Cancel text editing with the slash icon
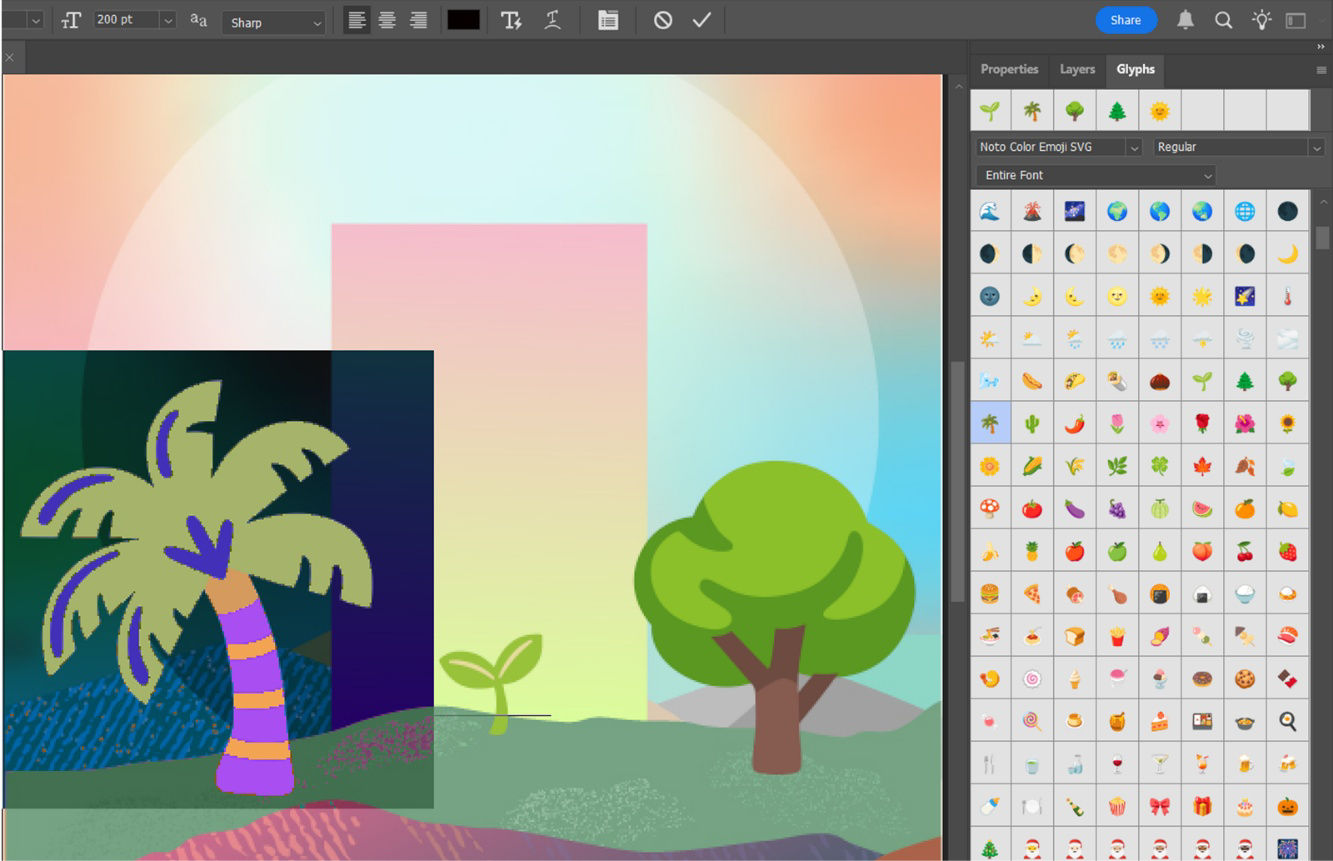This screenshot has height=861, width=1333. tap(661, 19)
